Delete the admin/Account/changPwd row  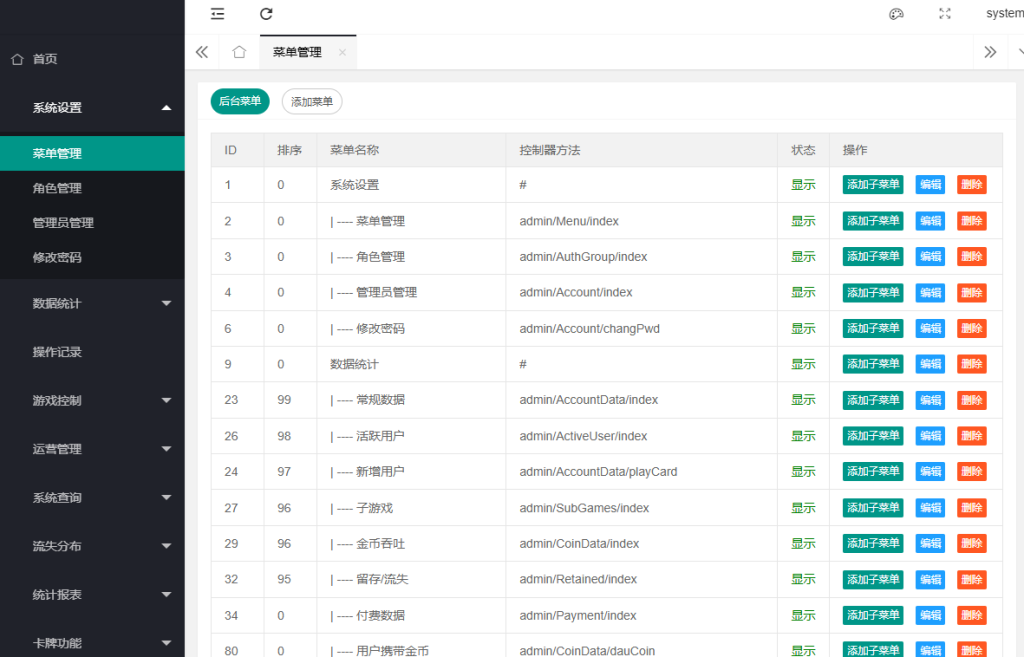tap(971, 328)
